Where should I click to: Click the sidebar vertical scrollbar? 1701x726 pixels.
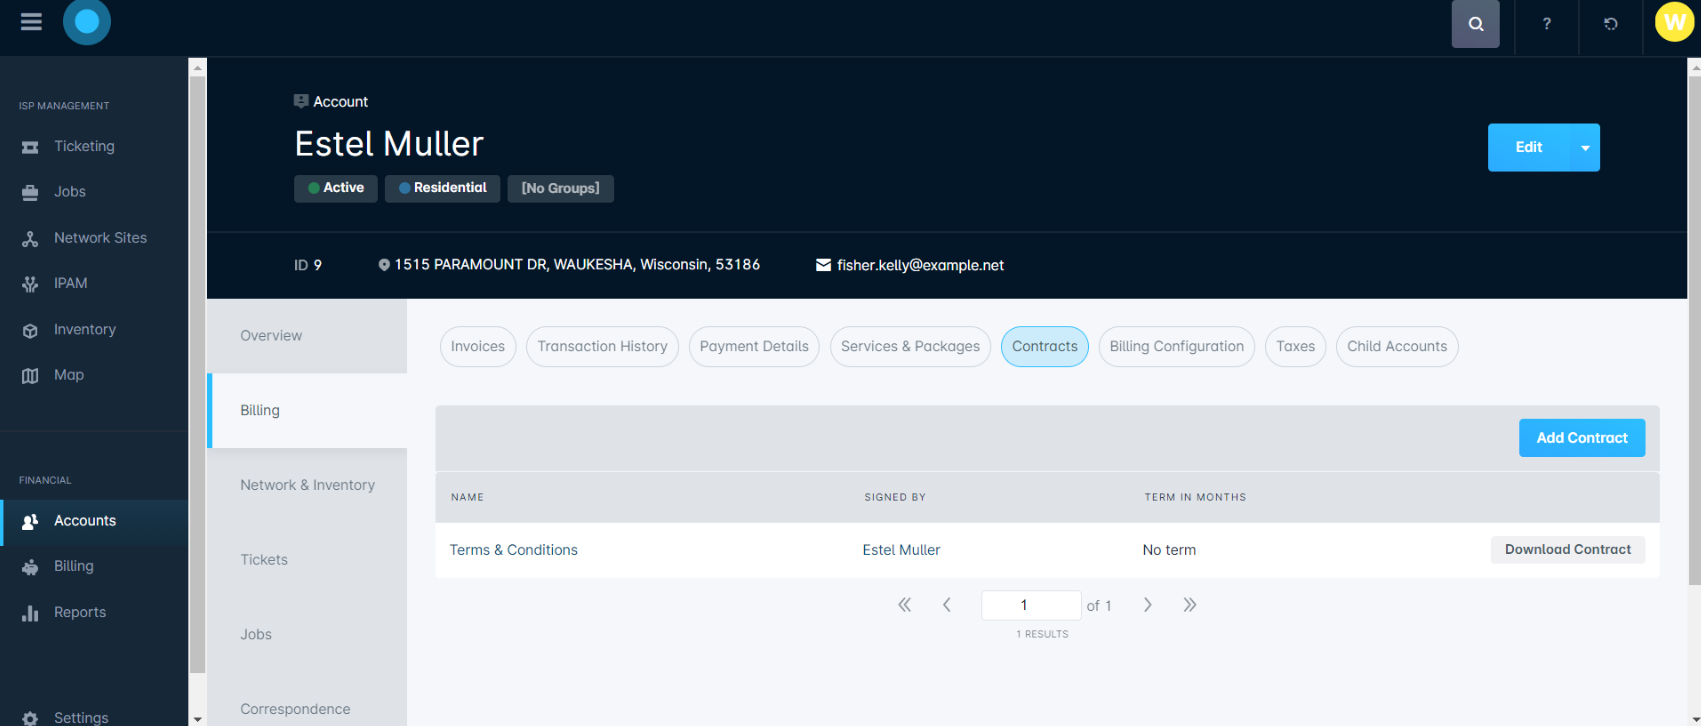(x=197, y=375)
